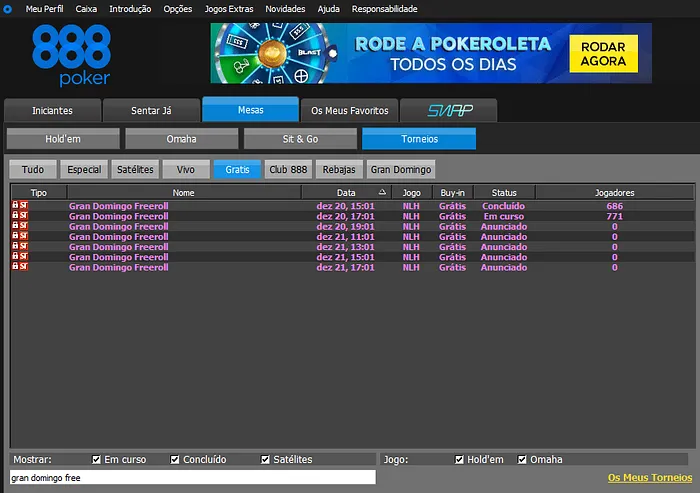Open the Opções menu
Image resolution: width=700 pixels, height=493 pixels.
pos(178,9)
